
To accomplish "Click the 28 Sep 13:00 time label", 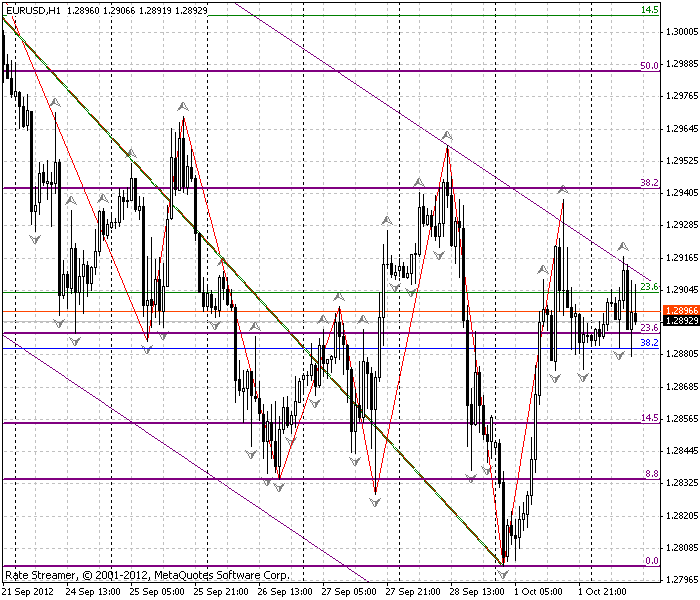I will point(477,592).
